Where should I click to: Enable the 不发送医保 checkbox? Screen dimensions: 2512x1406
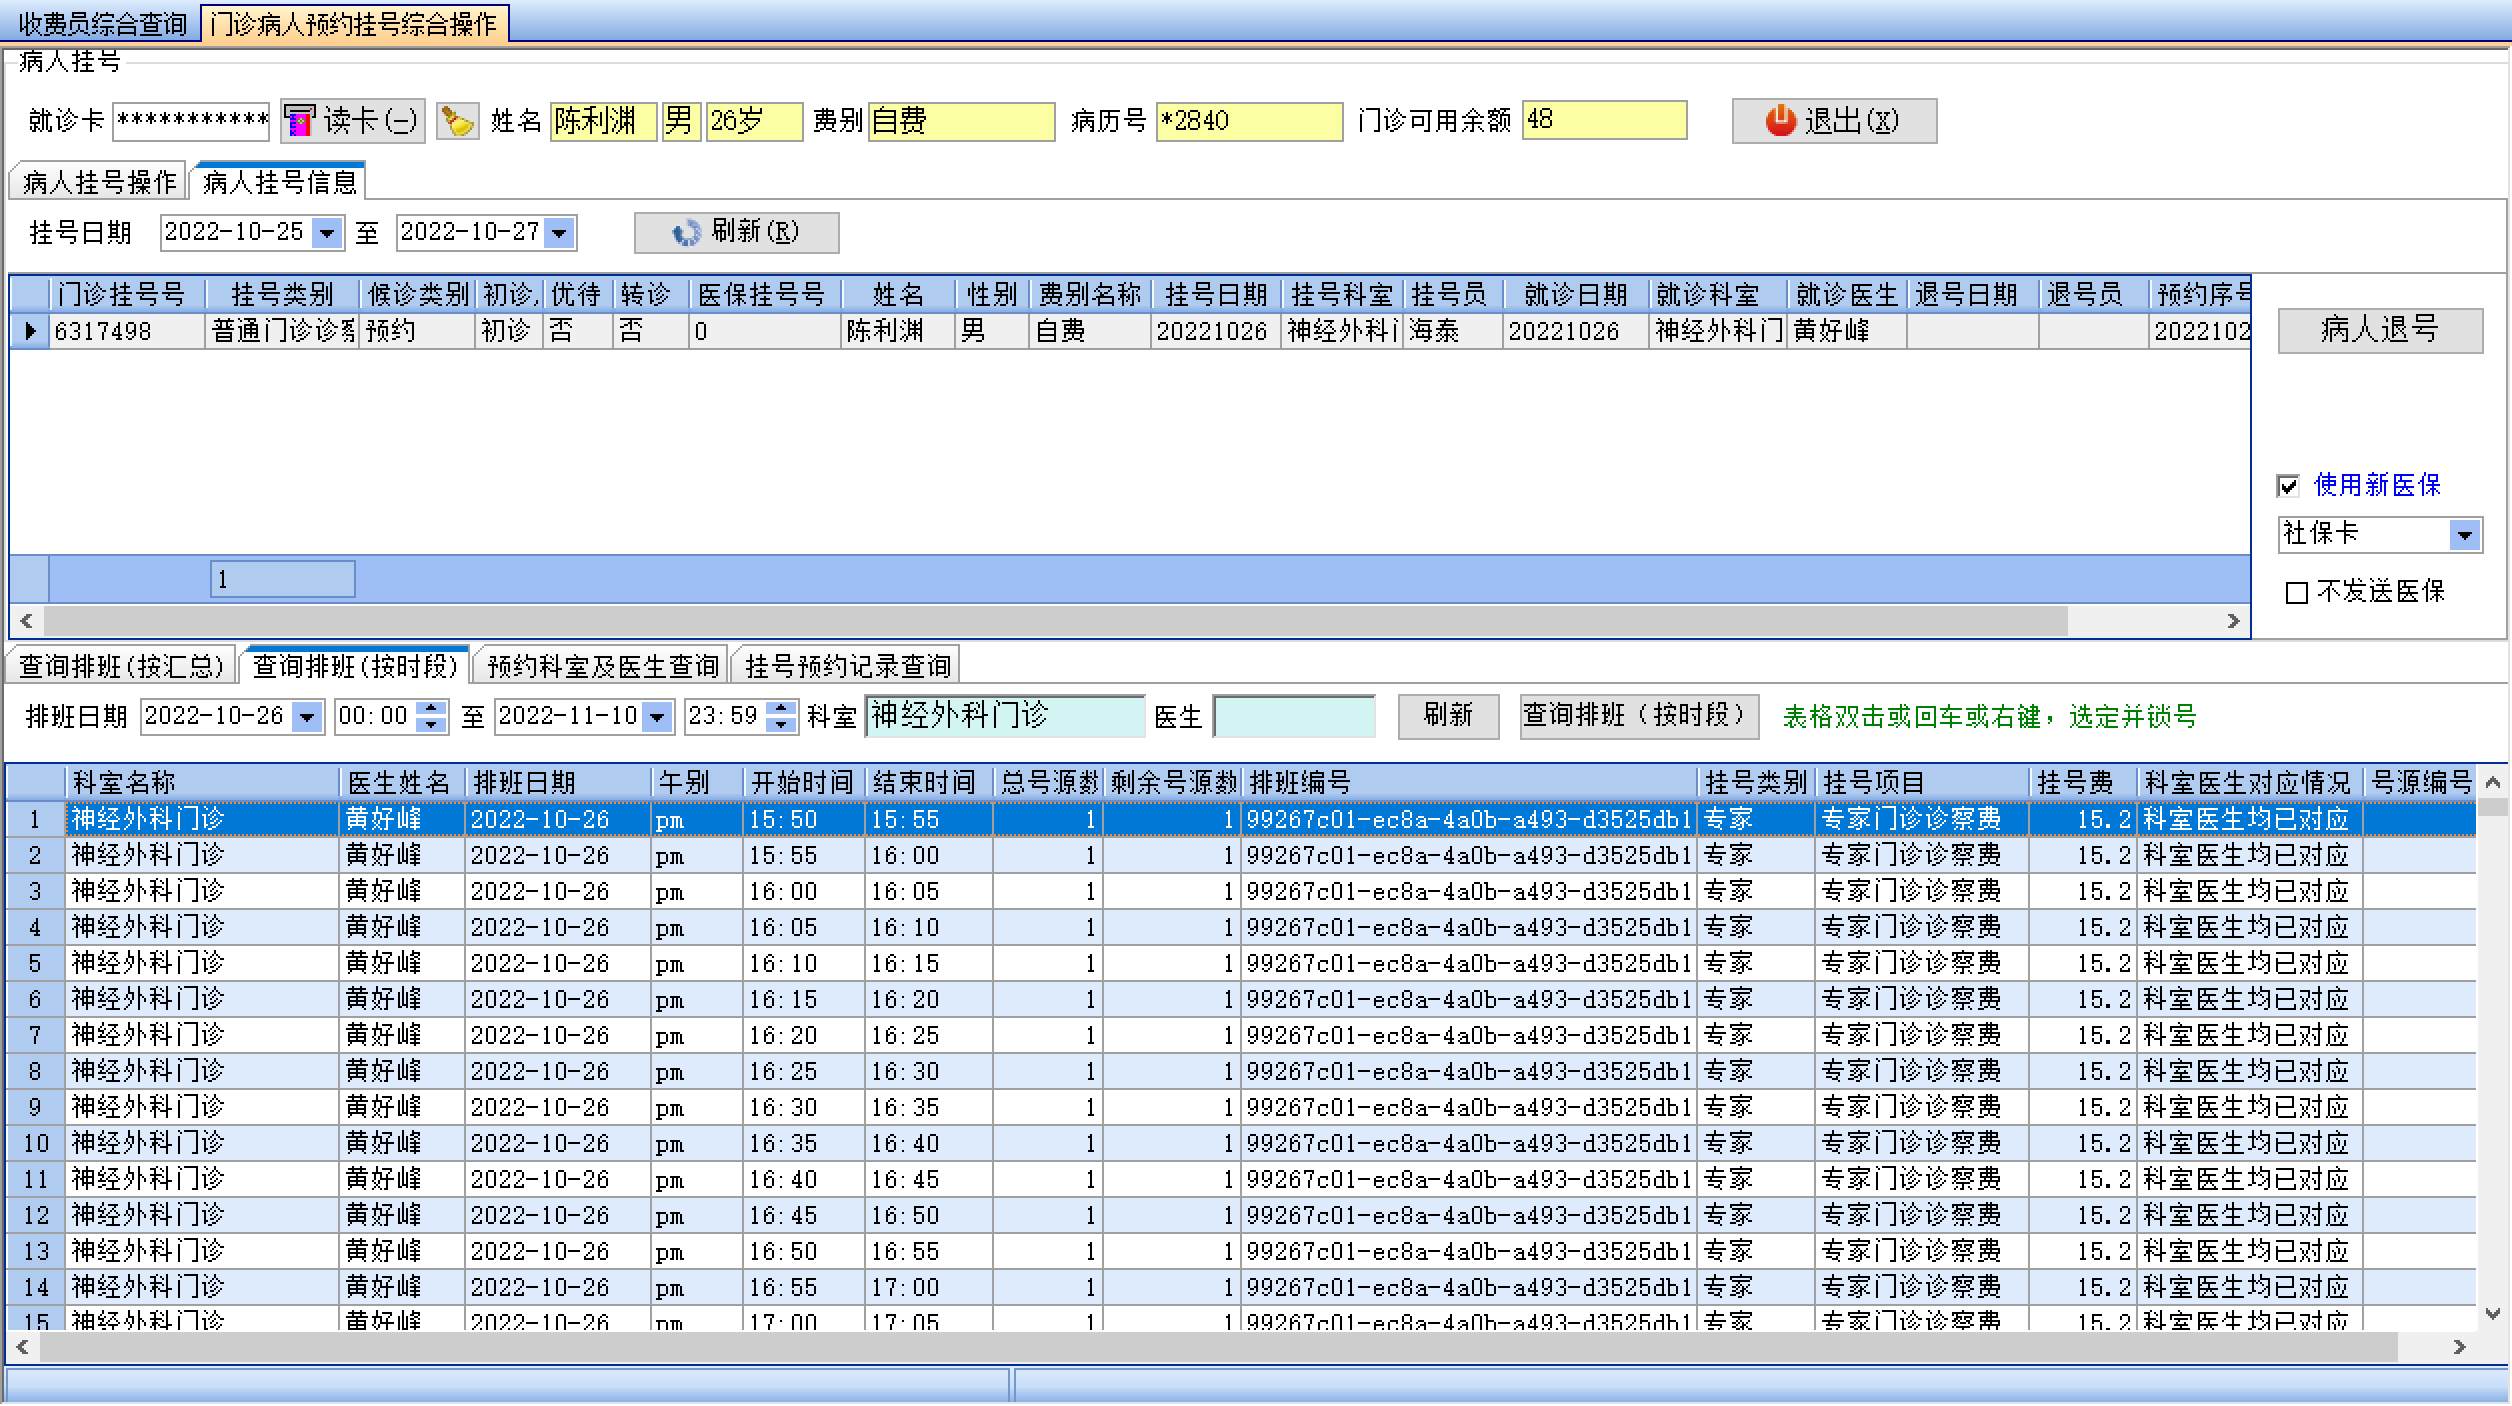coord(2297,593)
